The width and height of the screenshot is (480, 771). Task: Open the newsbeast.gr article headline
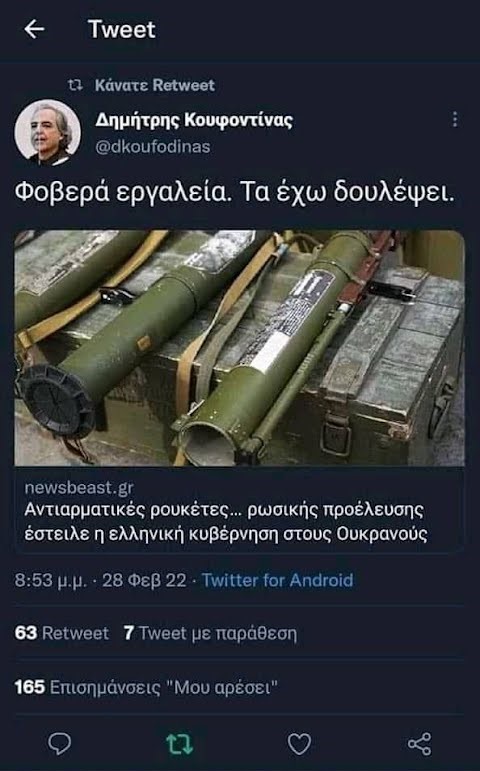(226, 522)
